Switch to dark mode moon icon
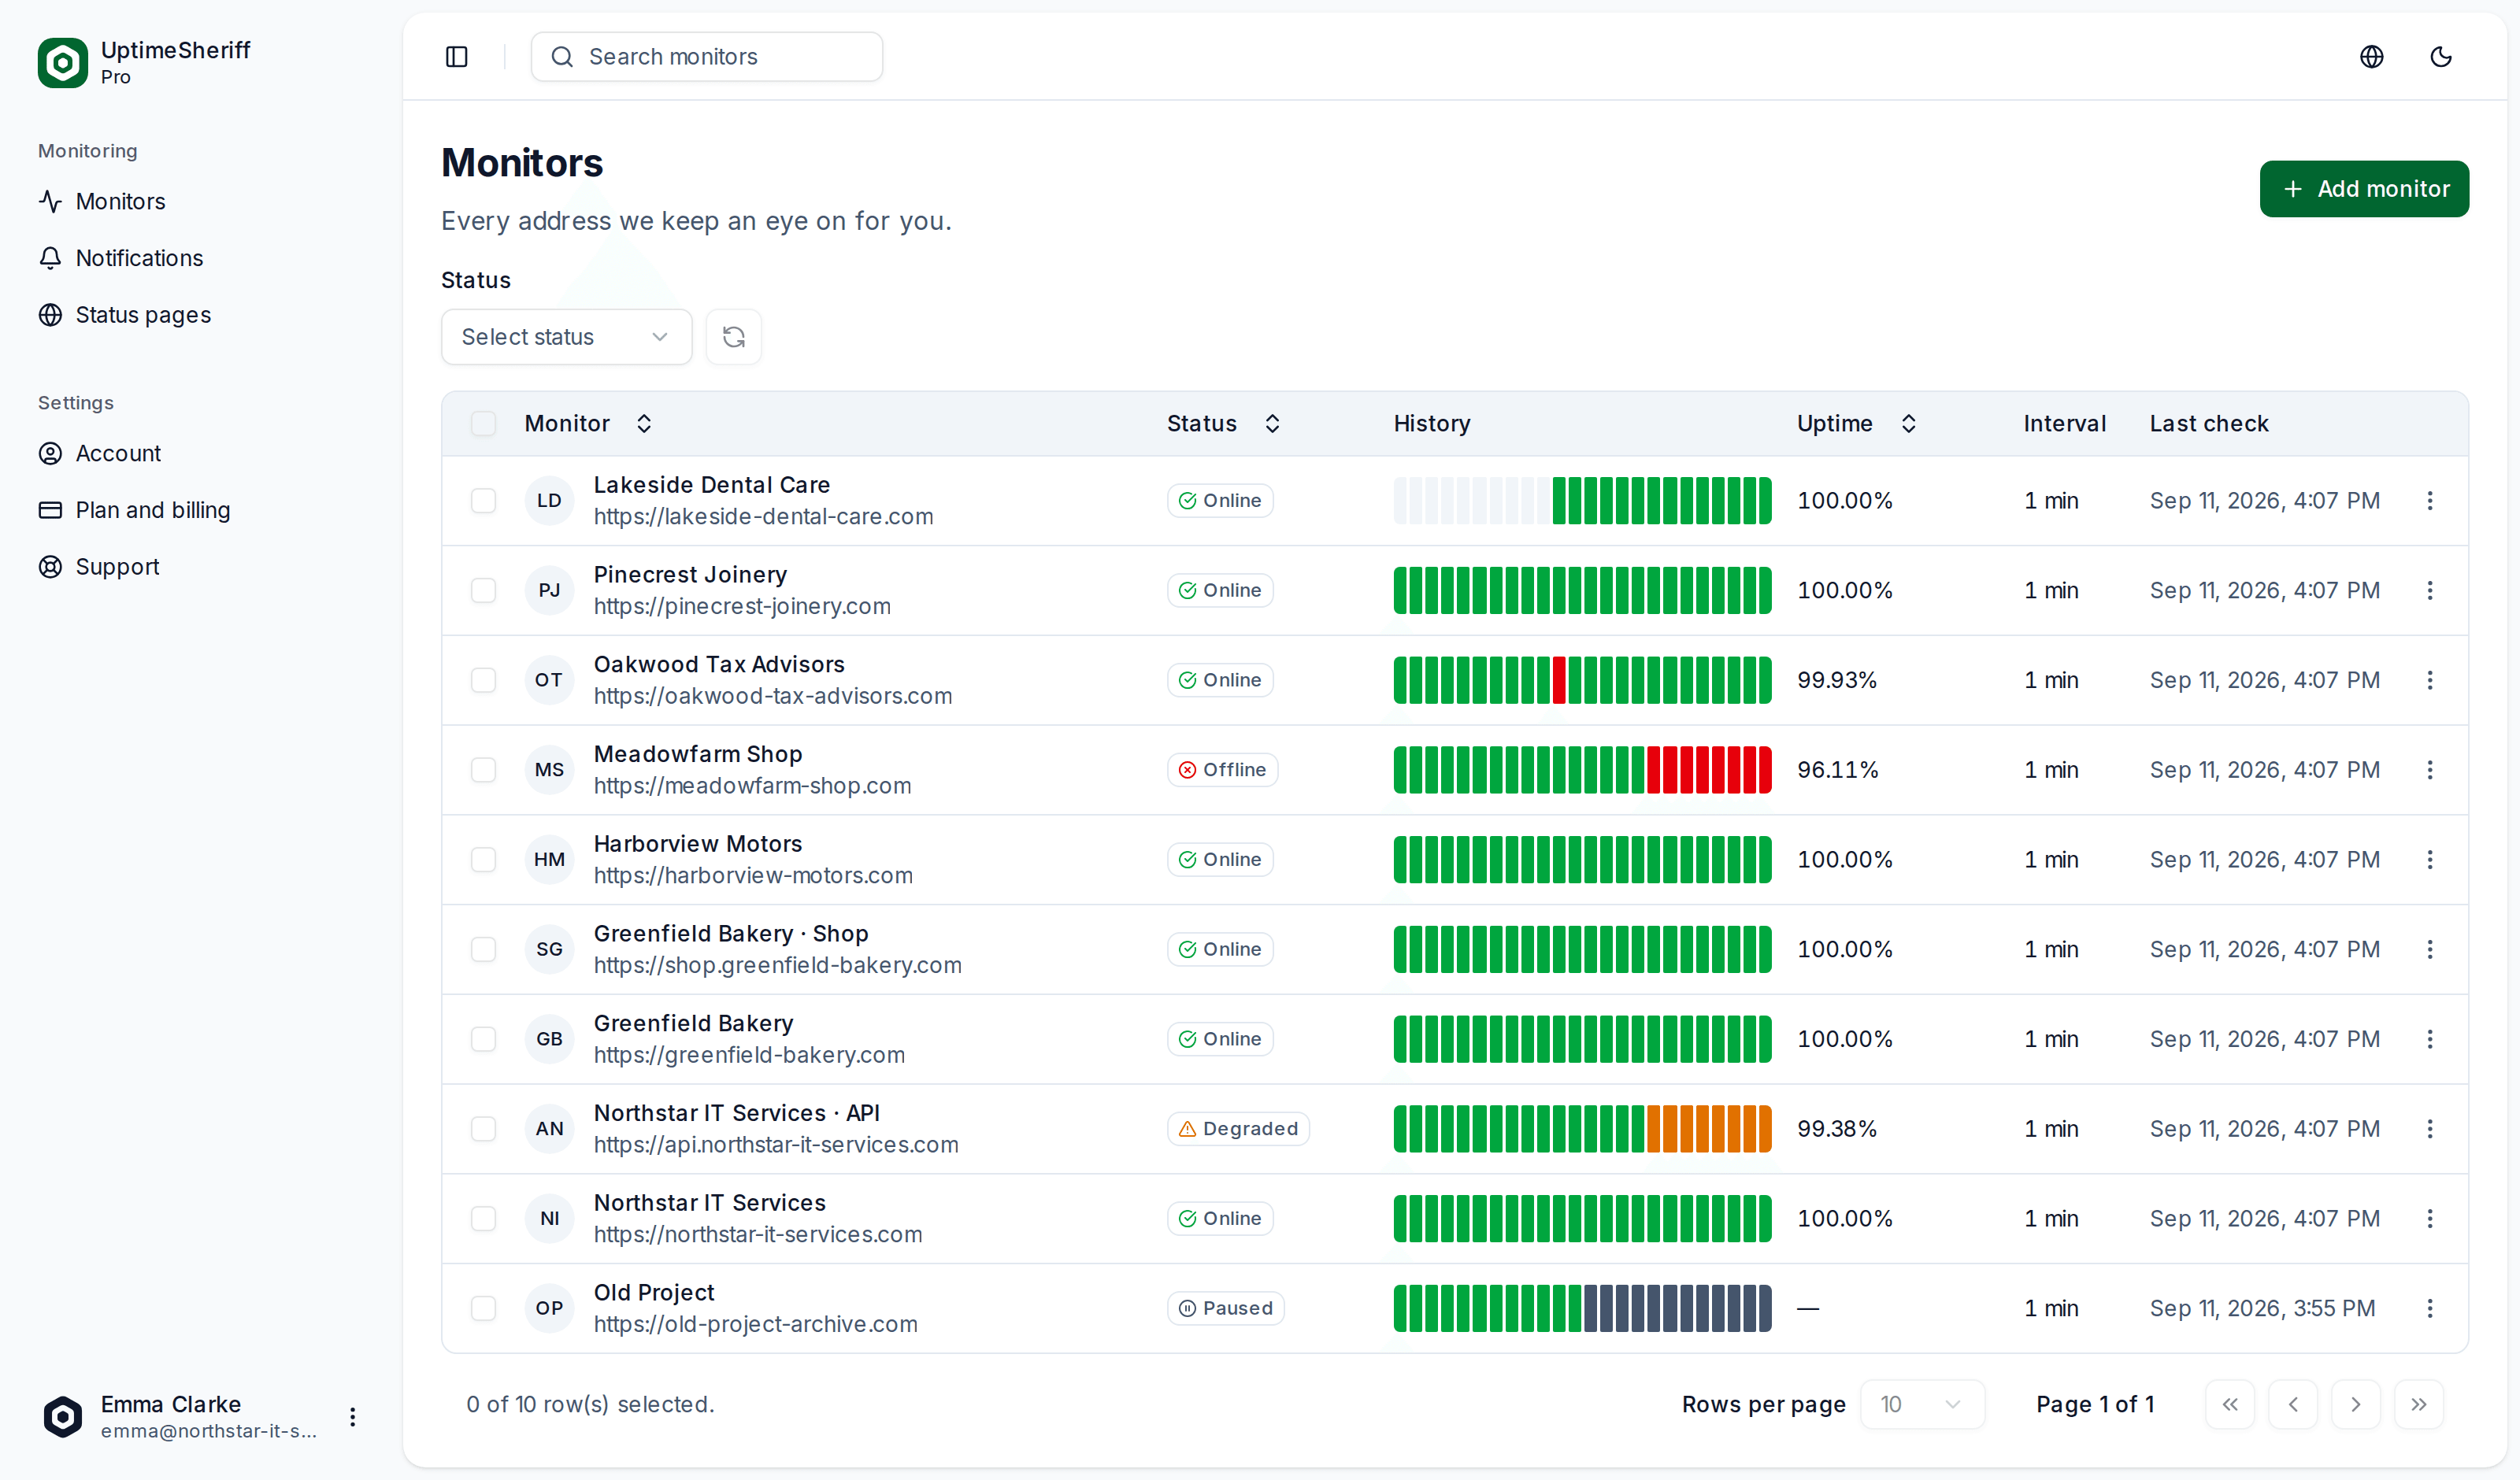This screenshot has width=2520, height=1480. (2440, 57)
